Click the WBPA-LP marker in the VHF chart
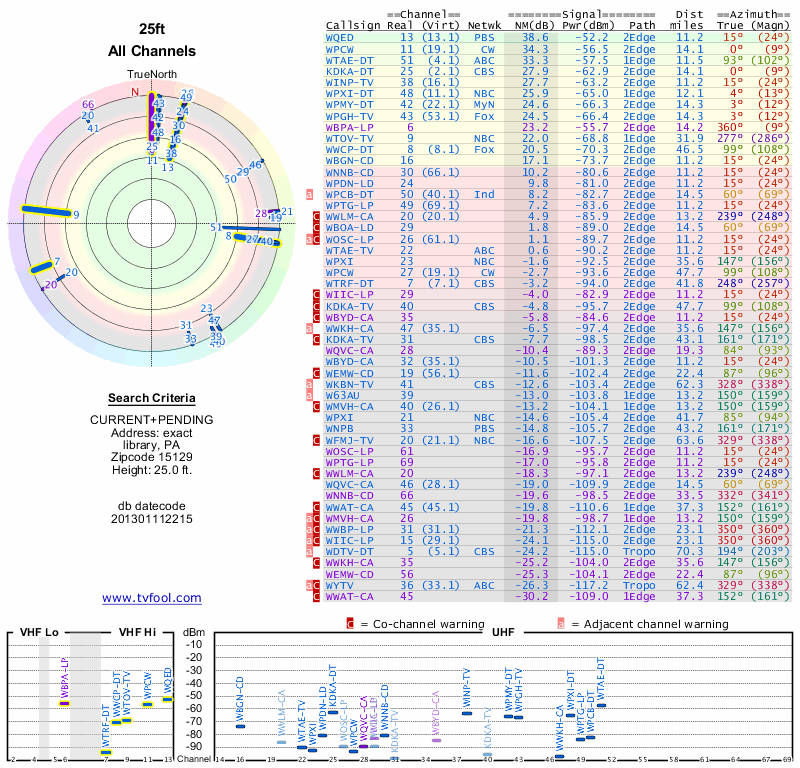800x768 pixels. coord(64,703)
